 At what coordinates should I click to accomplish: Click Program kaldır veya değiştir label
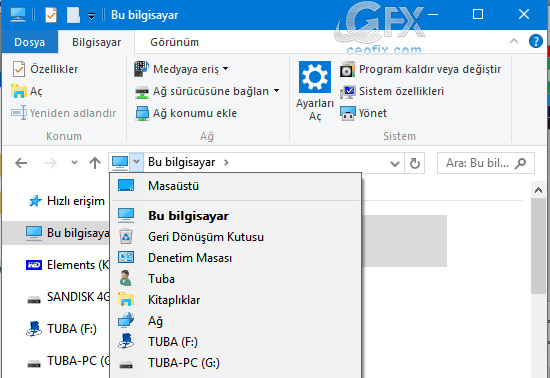pyautogui.click(x=430, y=69)
